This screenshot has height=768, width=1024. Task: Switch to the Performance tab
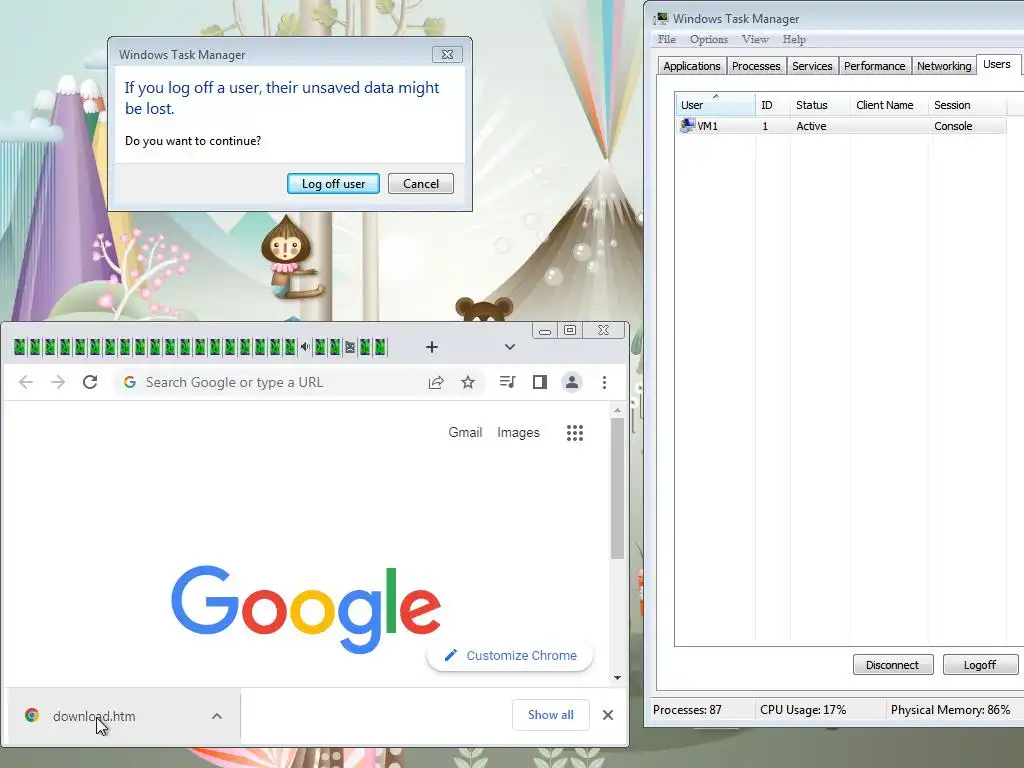[874, 66]
